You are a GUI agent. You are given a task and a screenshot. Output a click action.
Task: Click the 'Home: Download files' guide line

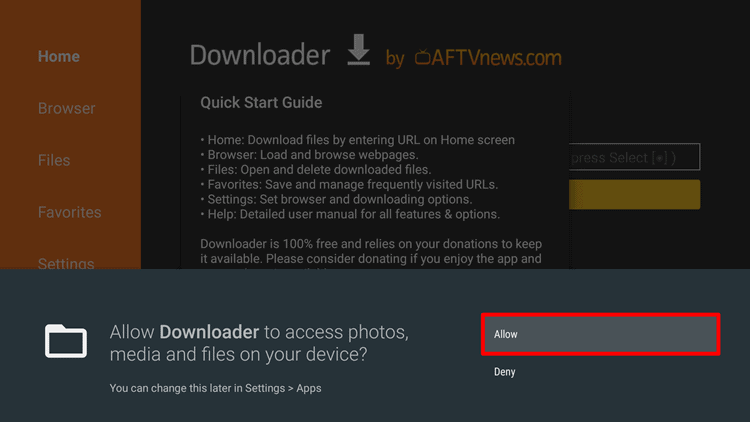(357, 140)
